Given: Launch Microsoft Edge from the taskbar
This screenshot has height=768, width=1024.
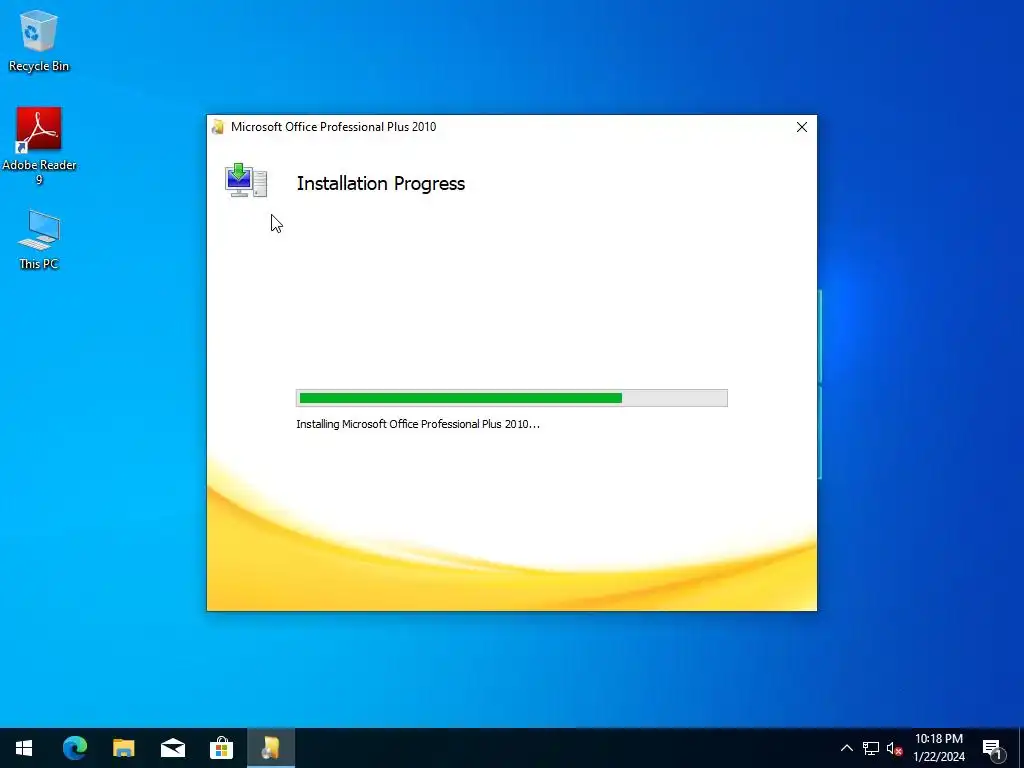Looking at the screenshot, I should tap(74, 748).
